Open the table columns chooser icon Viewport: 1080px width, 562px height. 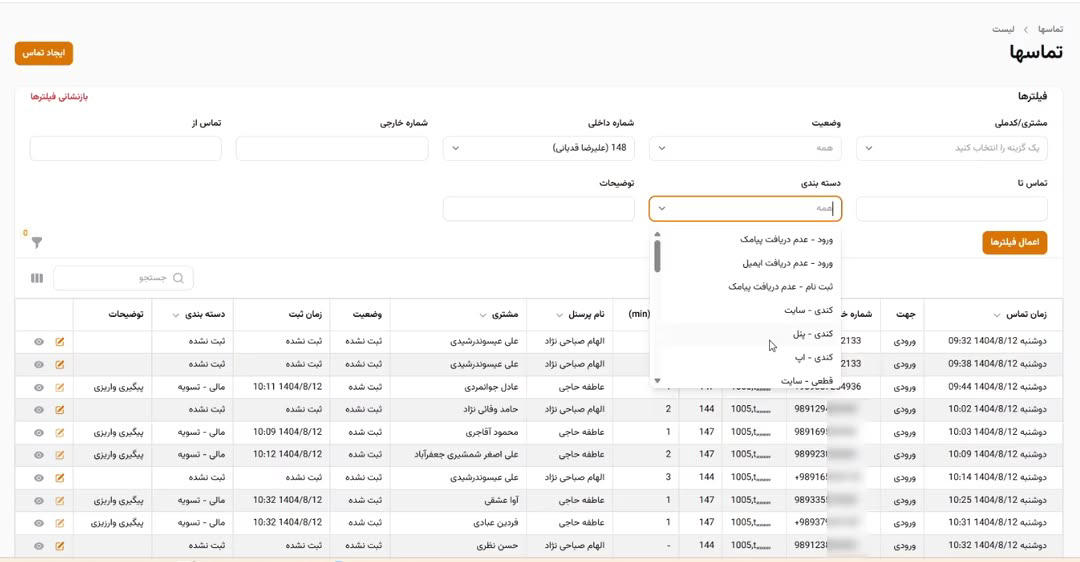pos(37,278)
